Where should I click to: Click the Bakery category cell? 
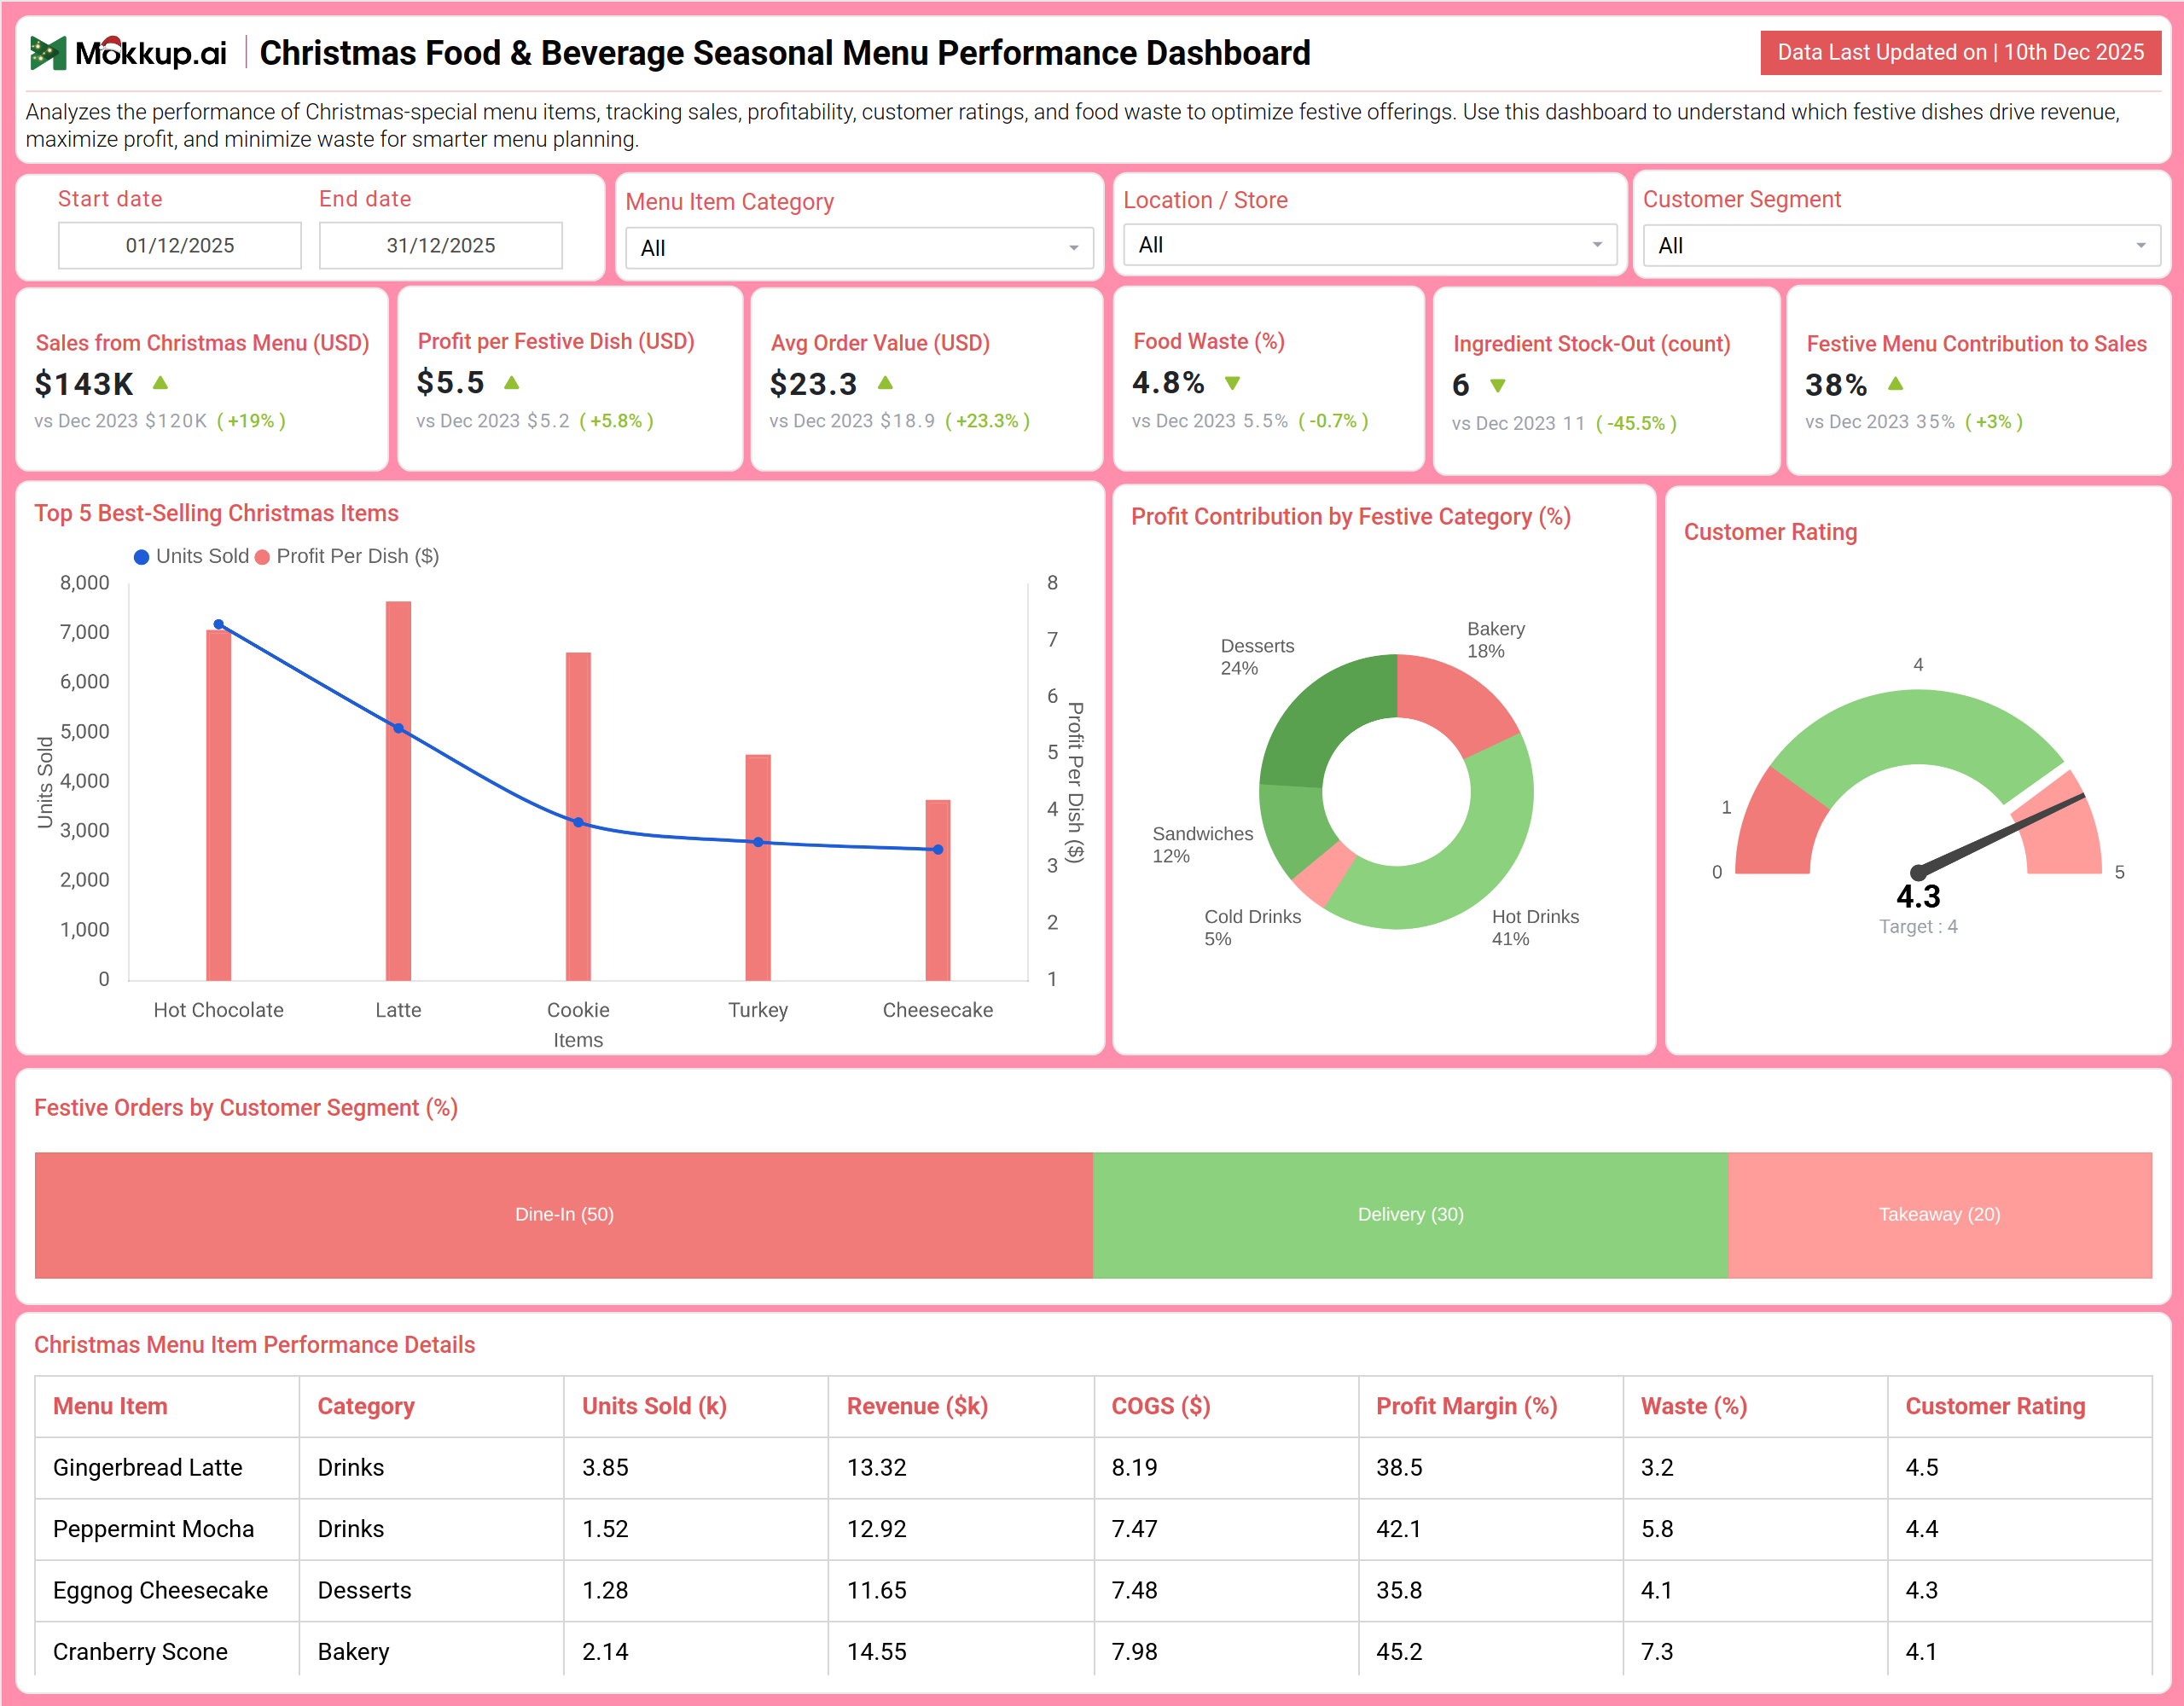(x=353, y=1652)
